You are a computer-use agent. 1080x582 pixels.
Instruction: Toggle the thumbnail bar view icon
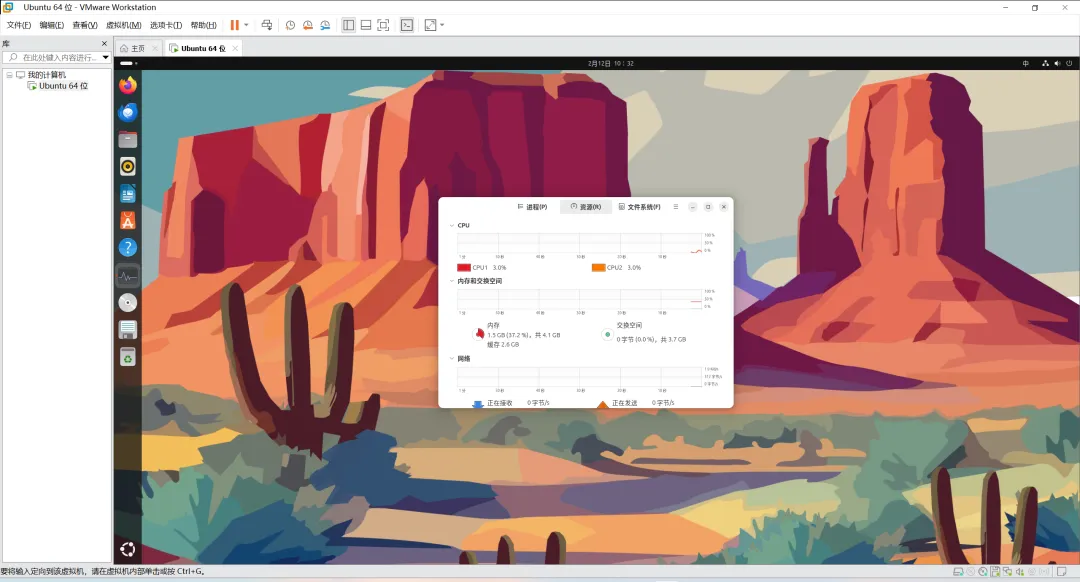coord(366,25)
